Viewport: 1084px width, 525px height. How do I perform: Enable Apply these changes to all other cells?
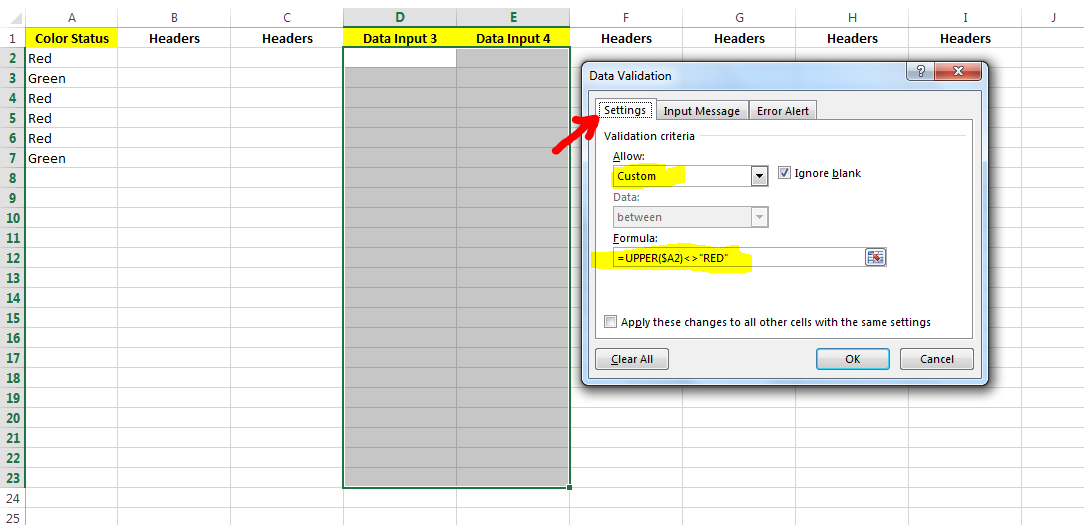(610, 322)
